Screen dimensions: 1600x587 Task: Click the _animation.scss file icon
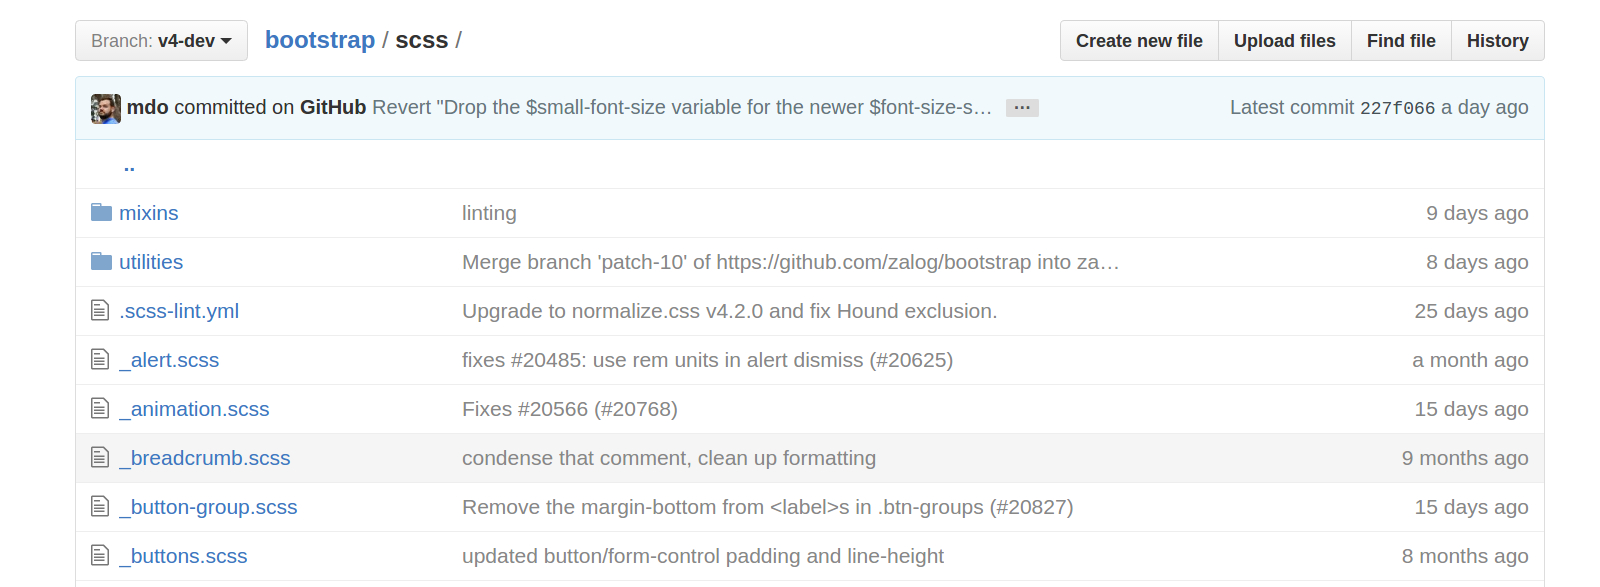pos(100,408)
